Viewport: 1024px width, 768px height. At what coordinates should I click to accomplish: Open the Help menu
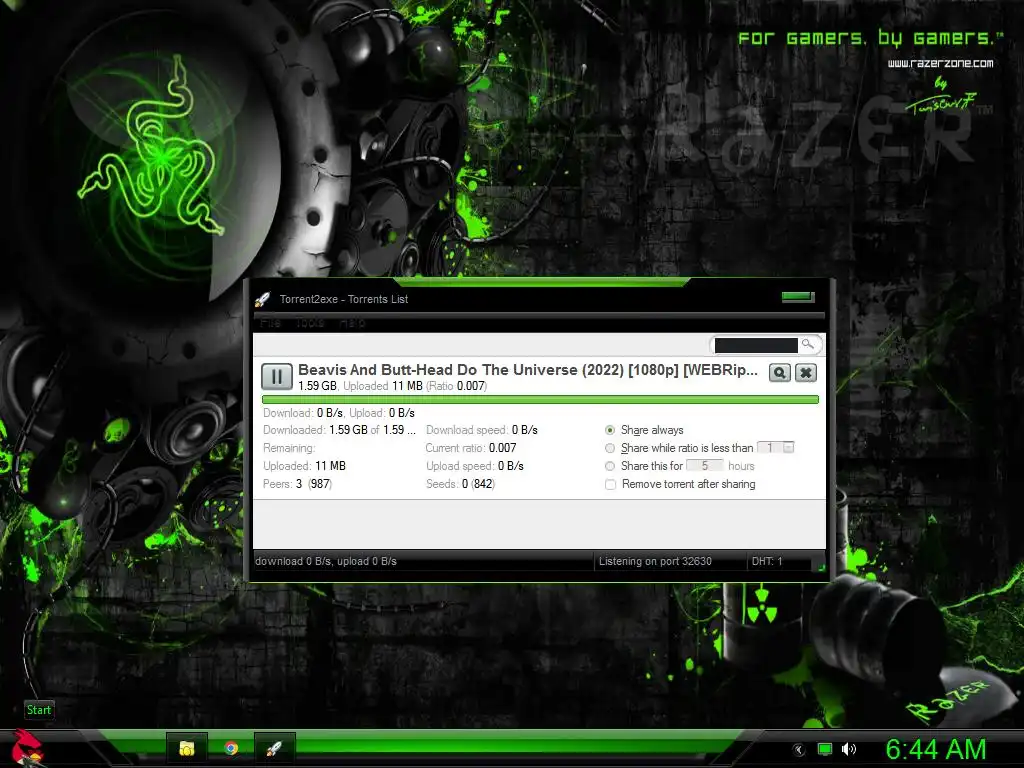pyautogui.click(x=352, y=323)
